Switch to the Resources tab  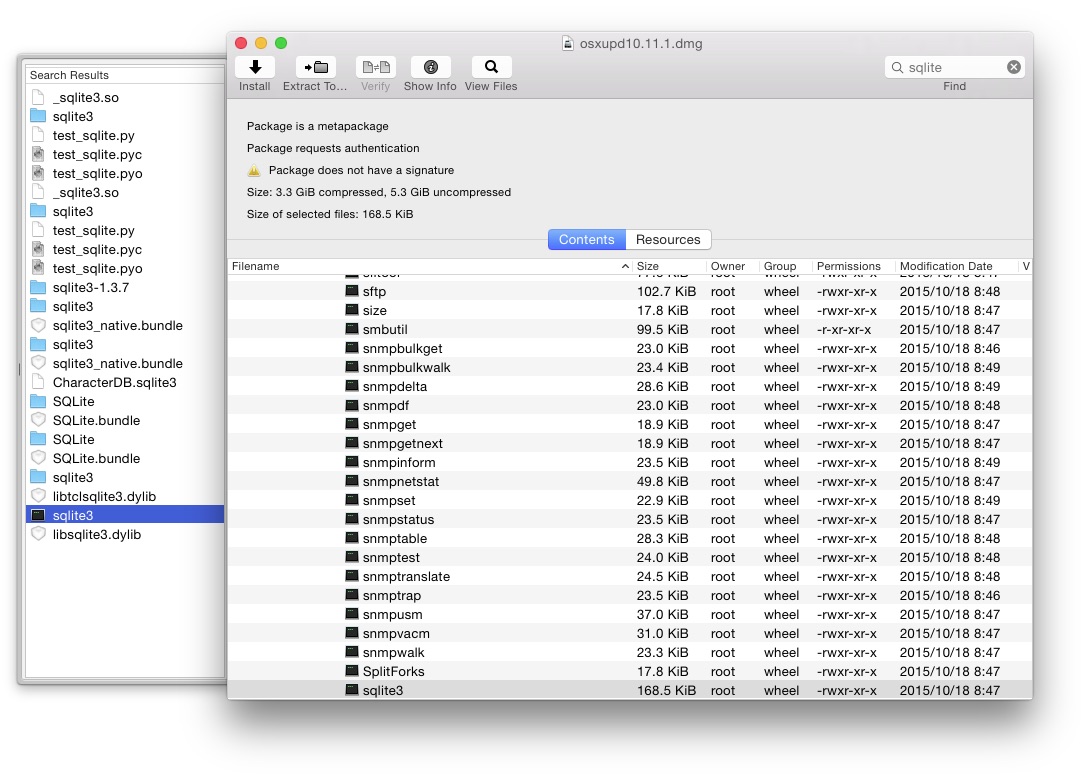pyautogui.click(x=668, y=240)
